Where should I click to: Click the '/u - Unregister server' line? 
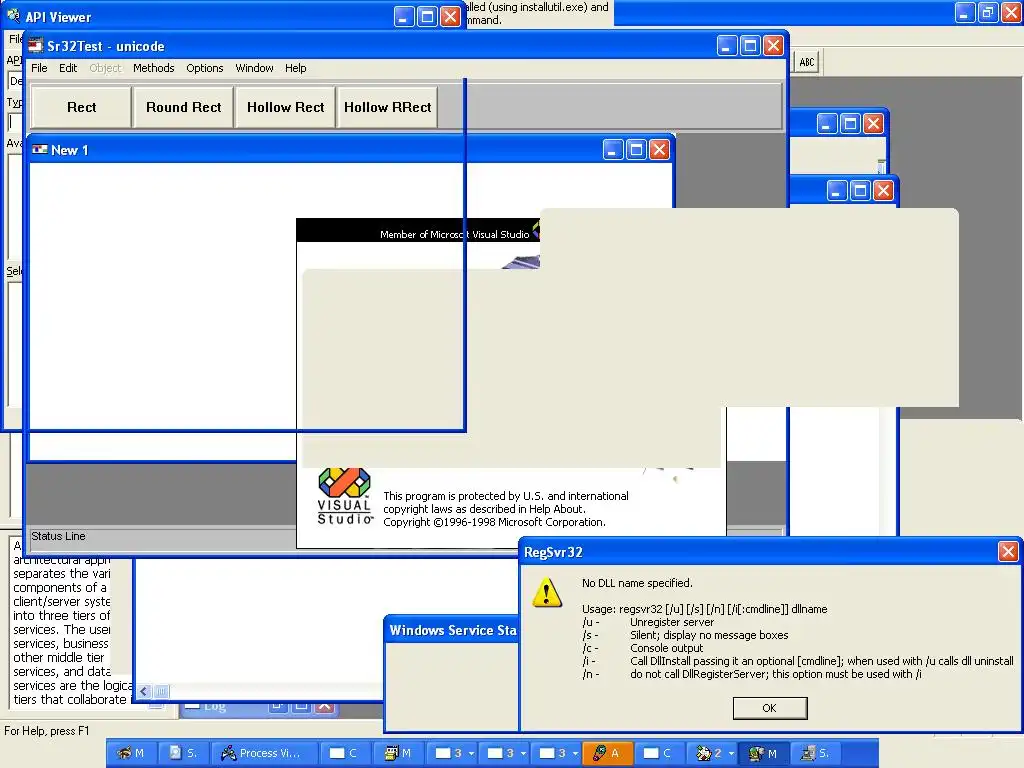pyautogui.click(x=648, y=622)
